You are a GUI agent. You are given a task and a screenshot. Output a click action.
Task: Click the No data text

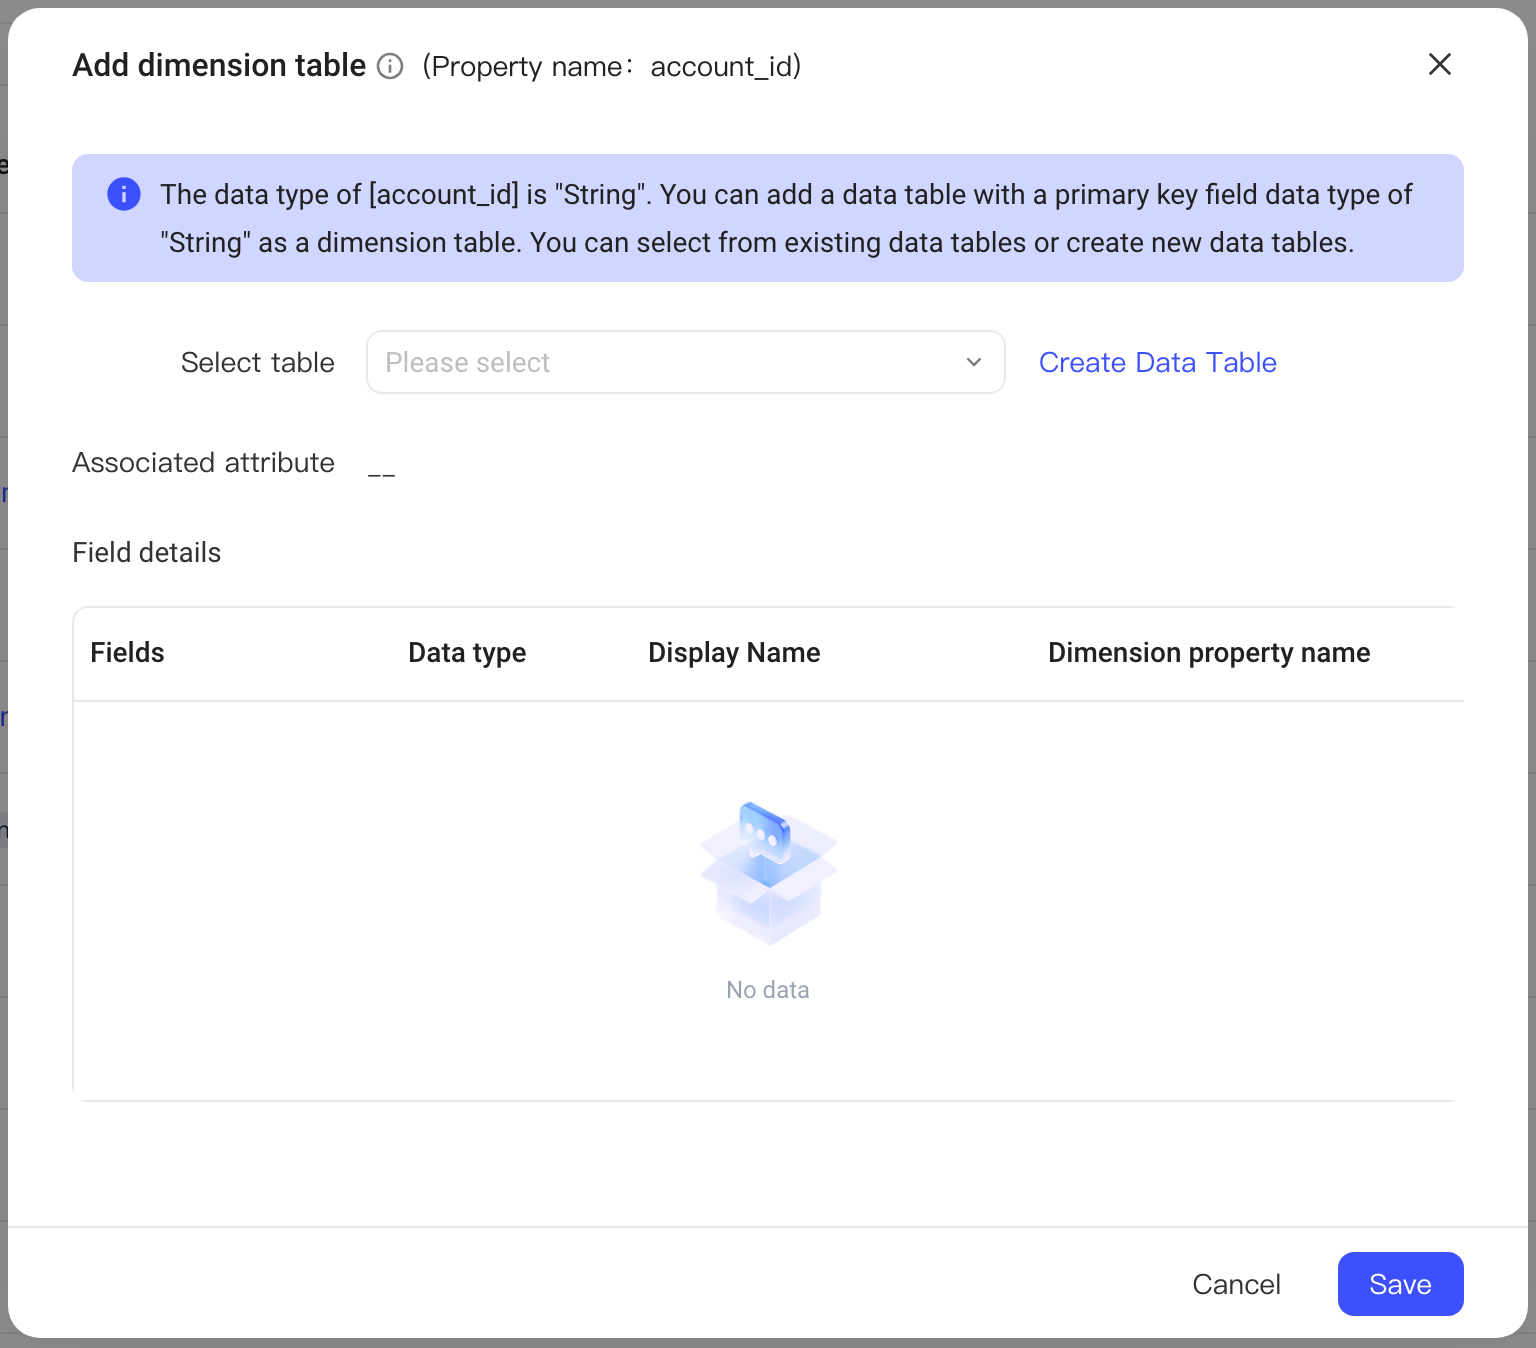click(x=768, y=990)
